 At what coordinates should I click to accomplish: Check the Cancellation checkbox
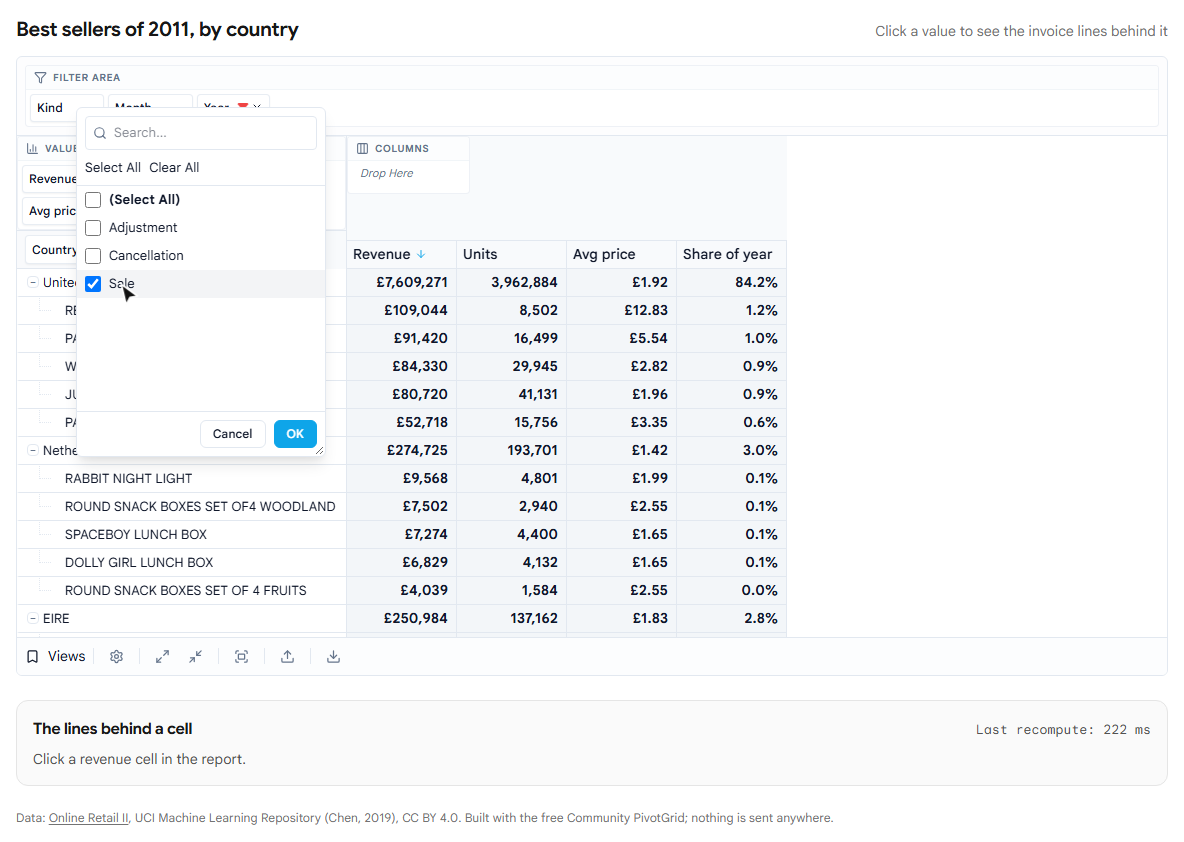click(x=93, y=255)
